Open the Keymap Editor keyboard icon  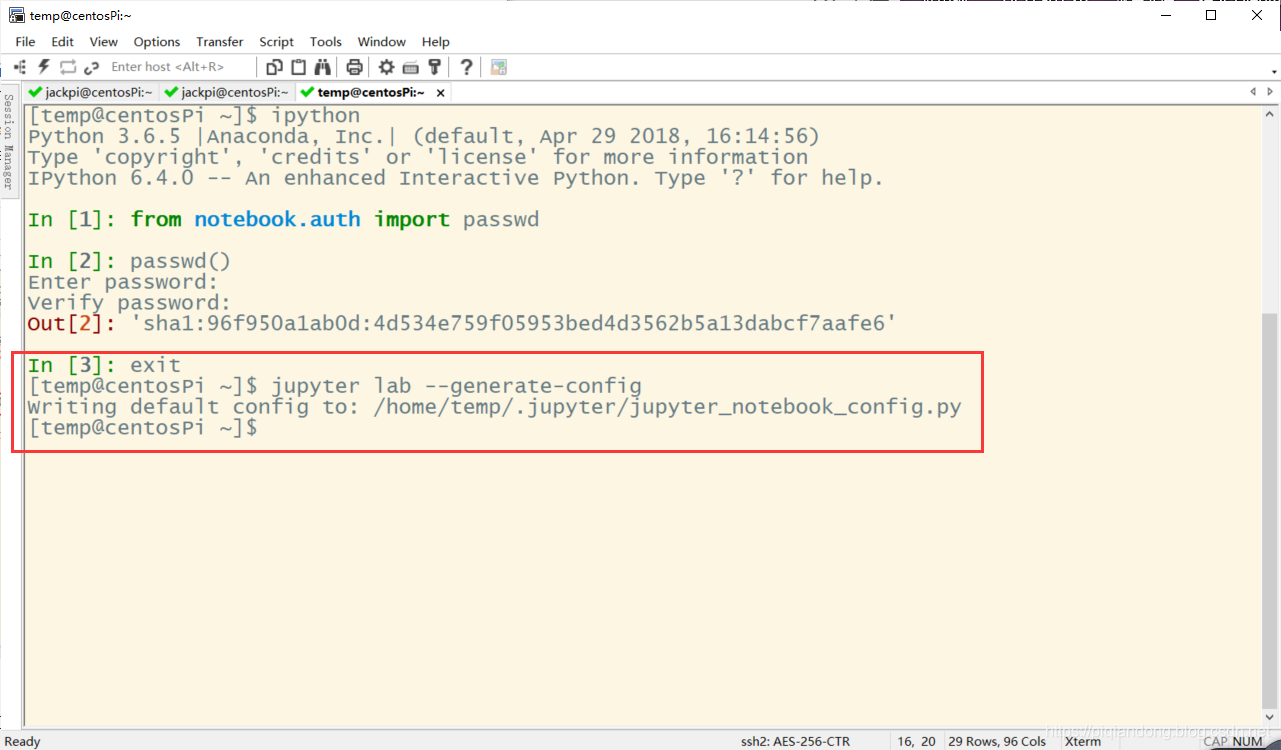(410, 67)
